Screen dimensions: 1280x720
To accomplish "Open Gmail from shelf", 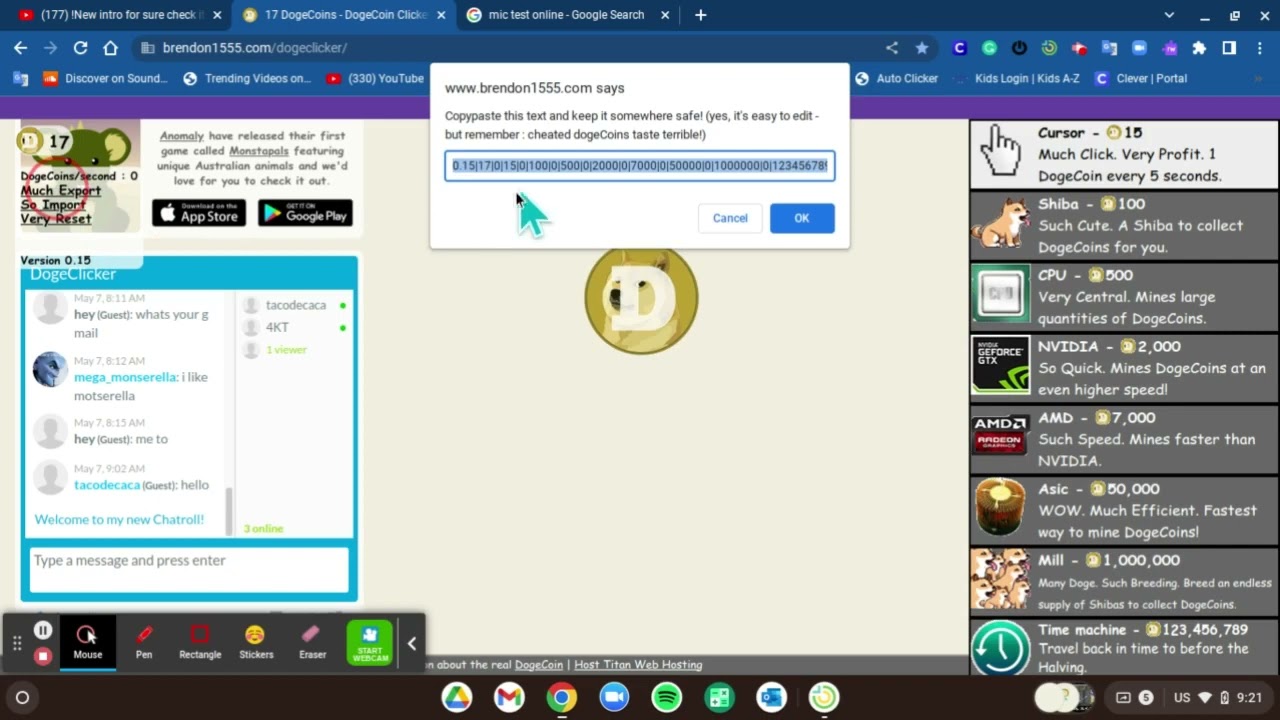I will (509, 697).
